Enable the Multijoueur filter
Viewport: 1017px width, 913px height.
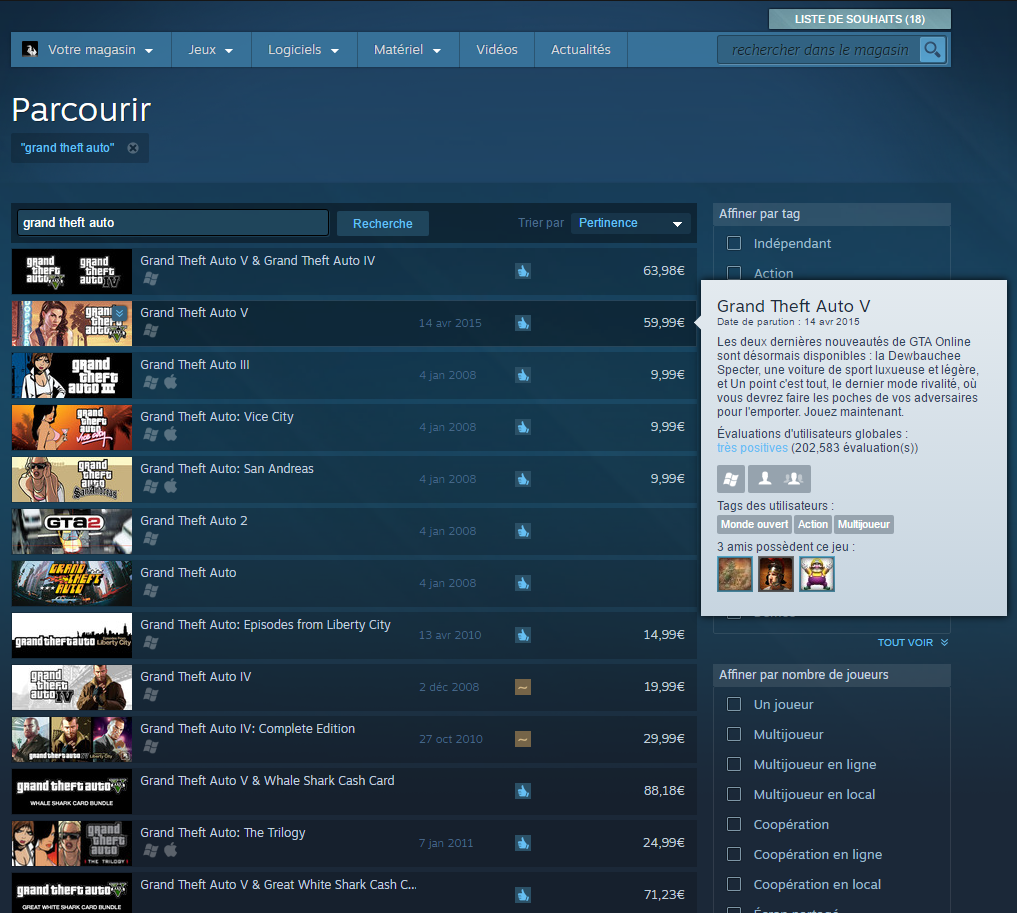tap(734, 734)
